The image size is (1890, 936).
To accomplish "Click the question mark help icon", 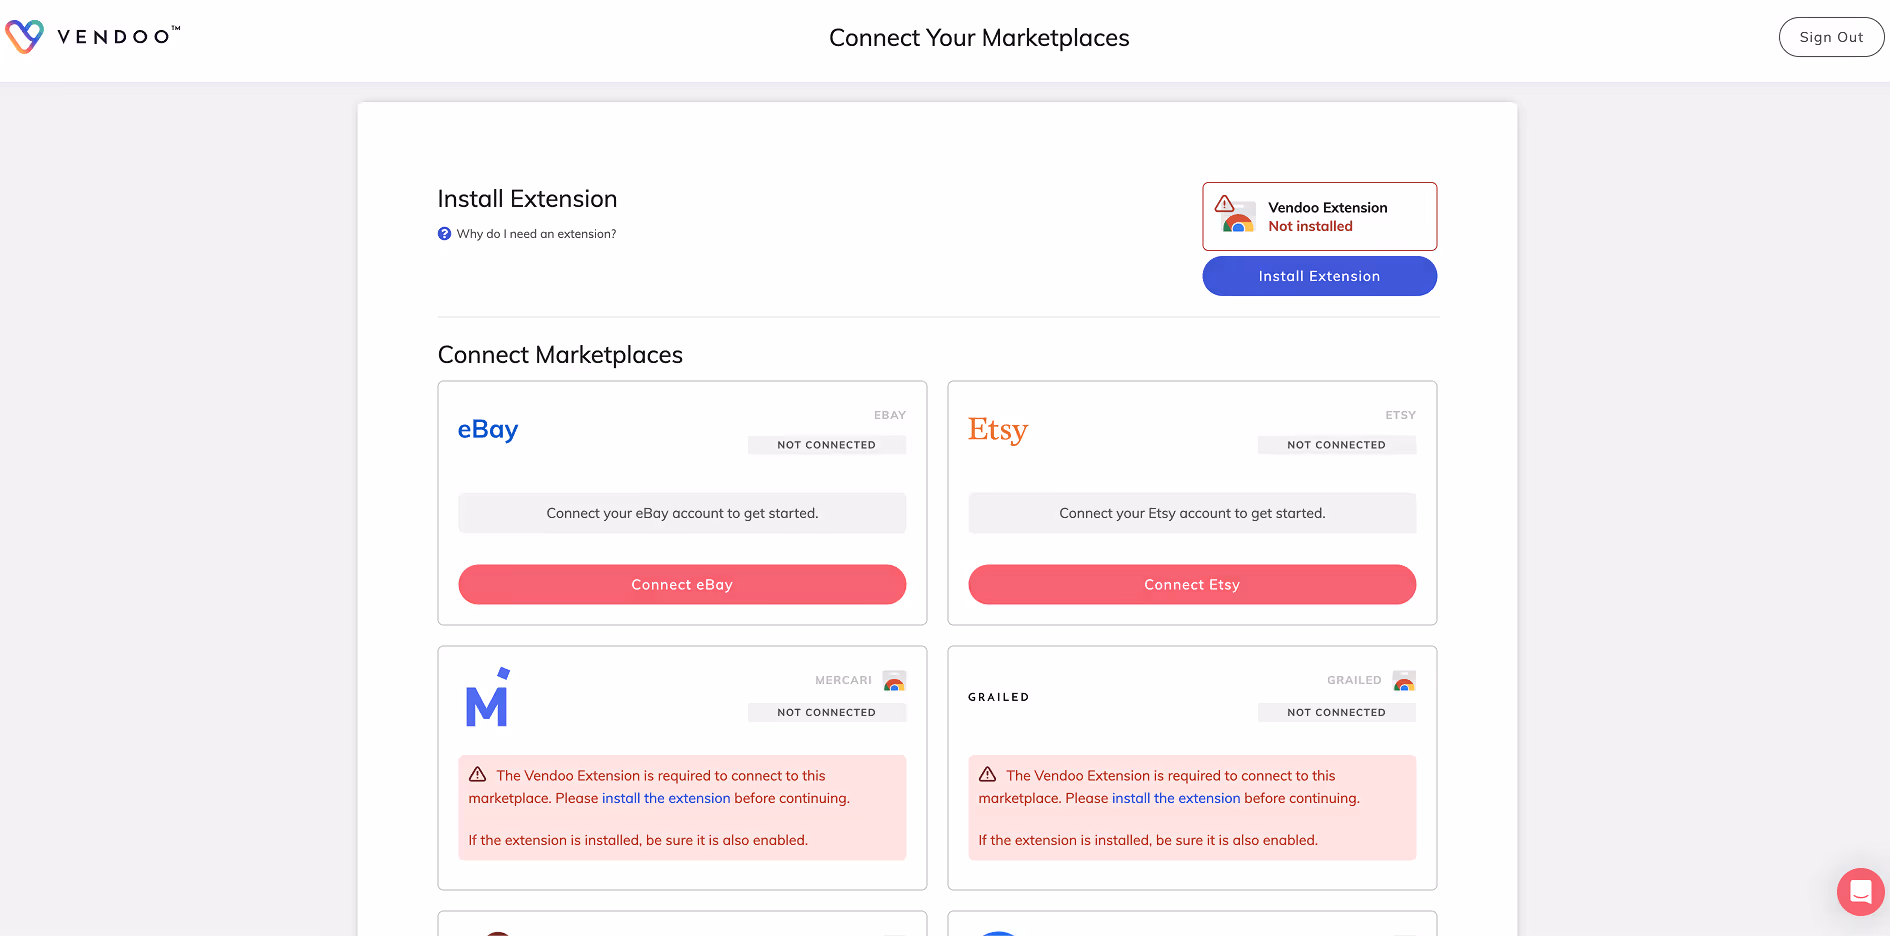I will 443,233.
